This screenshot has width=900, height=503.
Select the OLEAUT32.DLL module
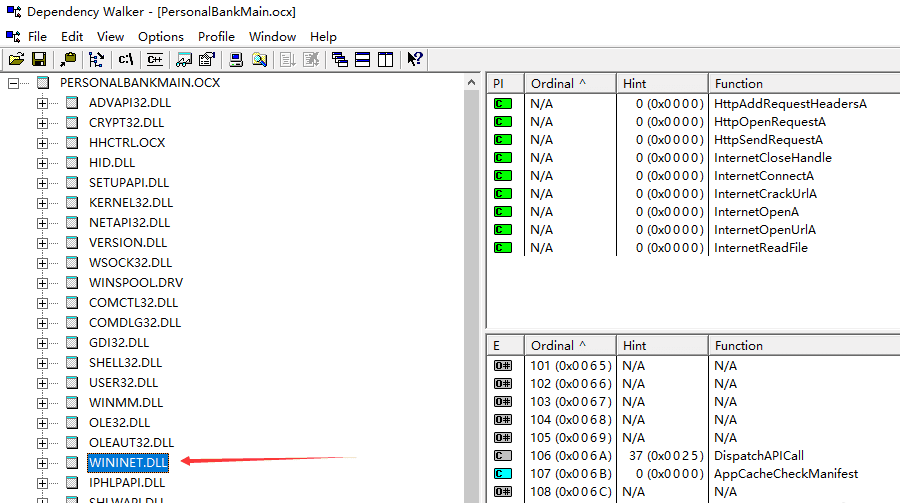point(131,443)
